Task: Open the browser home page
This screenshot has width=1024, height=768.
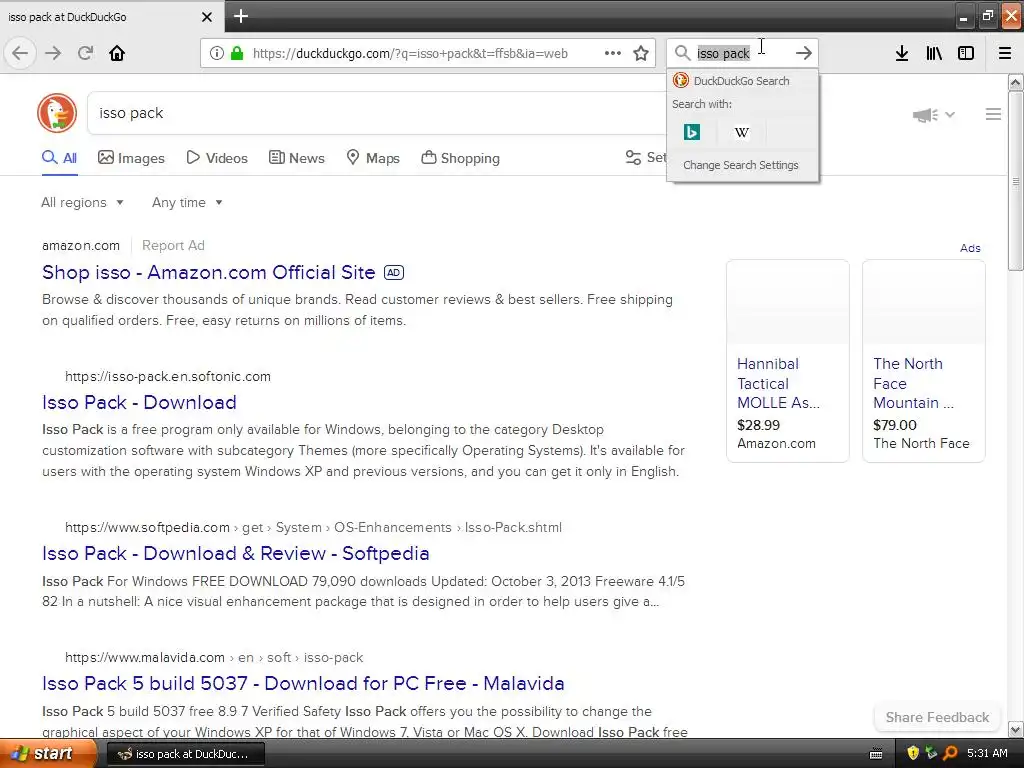Action: pyautogui.click(x=117, y=53)
